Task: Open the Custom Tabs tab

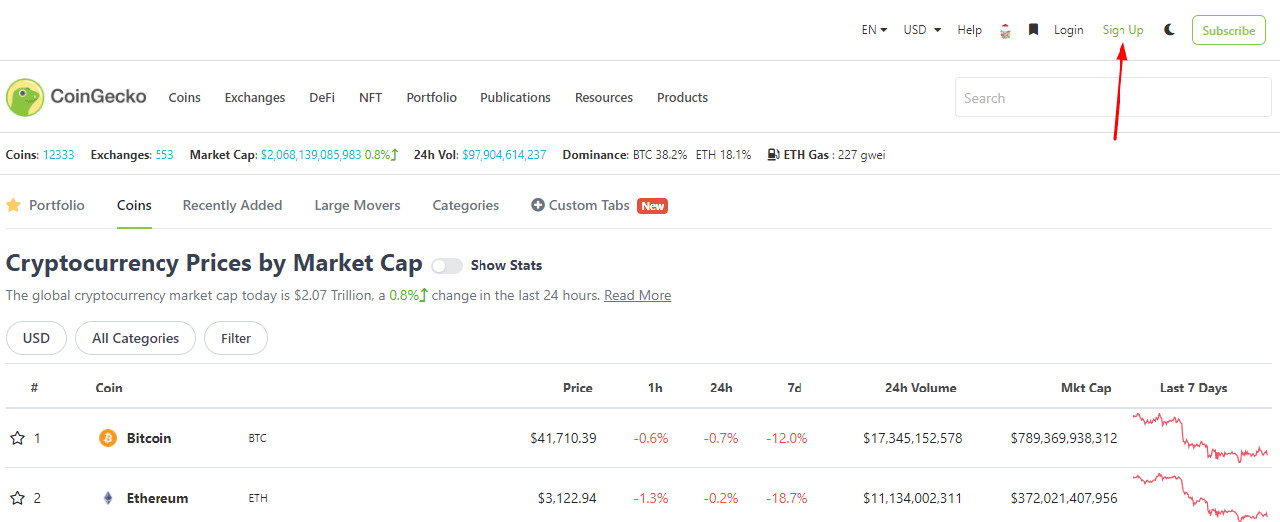Action: (x=589, y=205)
